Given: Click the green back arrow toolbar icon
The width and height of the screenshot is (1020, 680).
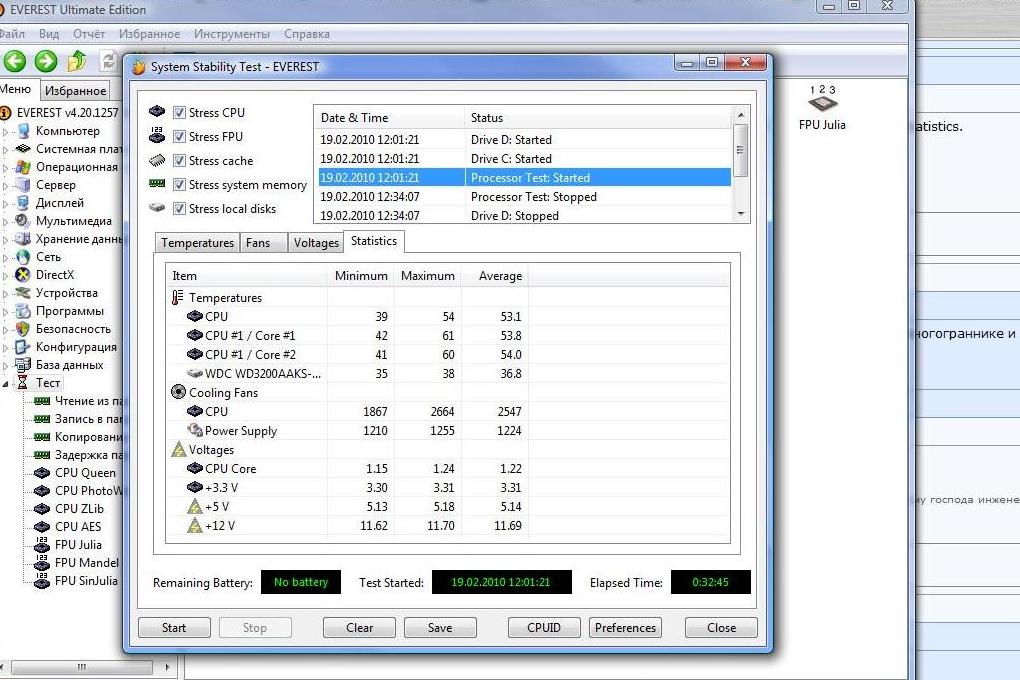Looking at the screenshot, I should pyautogui.click(x=14, y=62).
